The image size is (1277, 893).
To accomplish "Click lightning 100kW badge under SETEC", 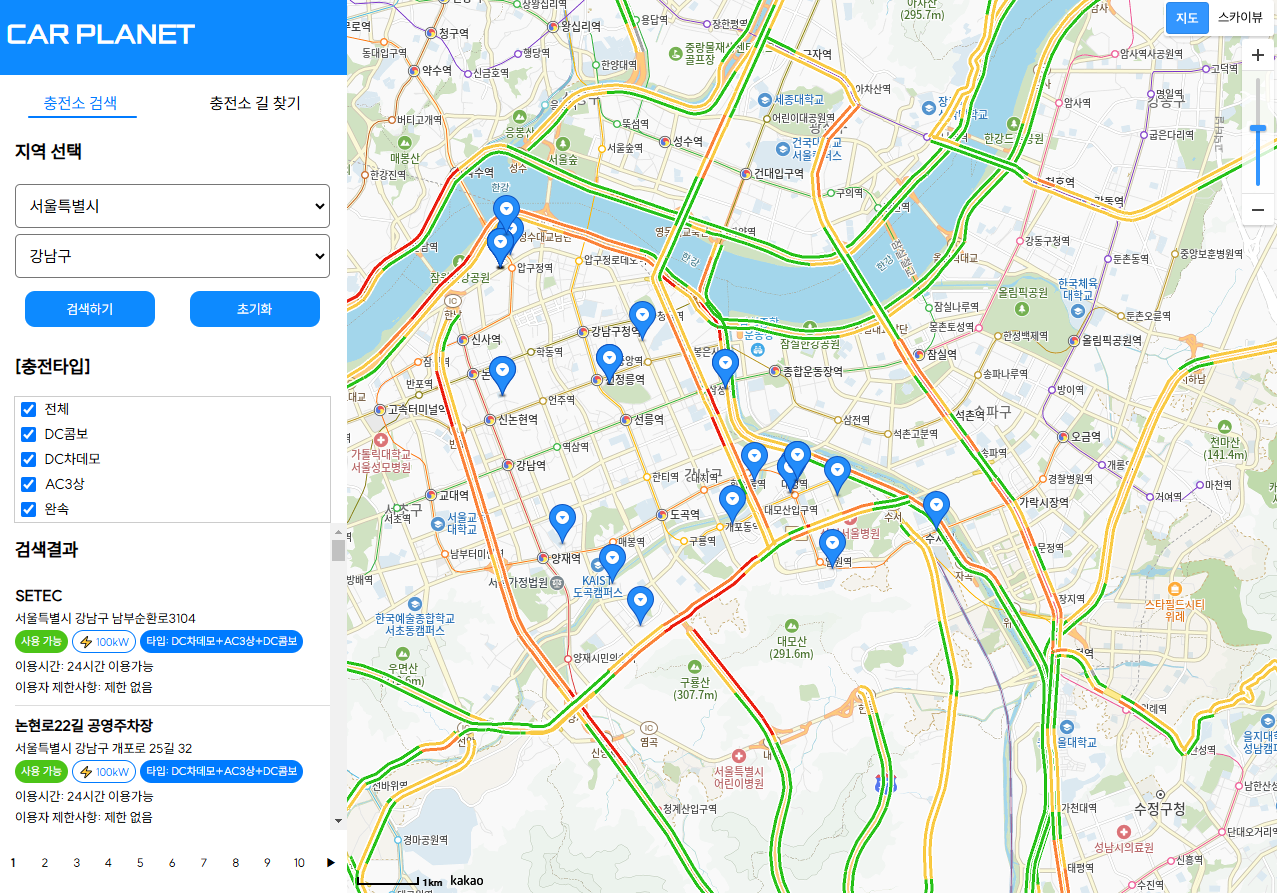I will click(105, 642).
